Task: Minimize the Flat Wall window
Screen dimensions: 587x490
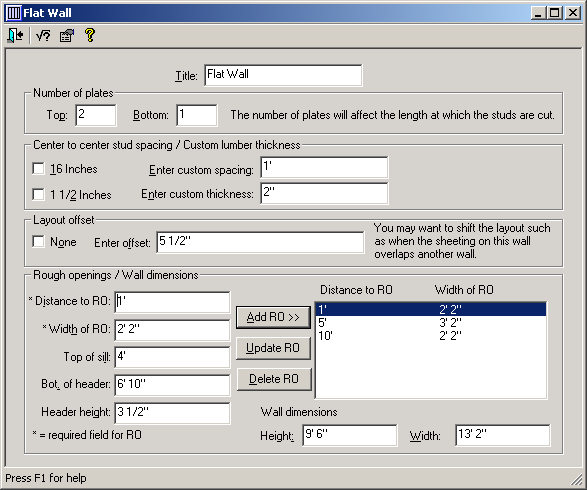Action: click(538, 13)
